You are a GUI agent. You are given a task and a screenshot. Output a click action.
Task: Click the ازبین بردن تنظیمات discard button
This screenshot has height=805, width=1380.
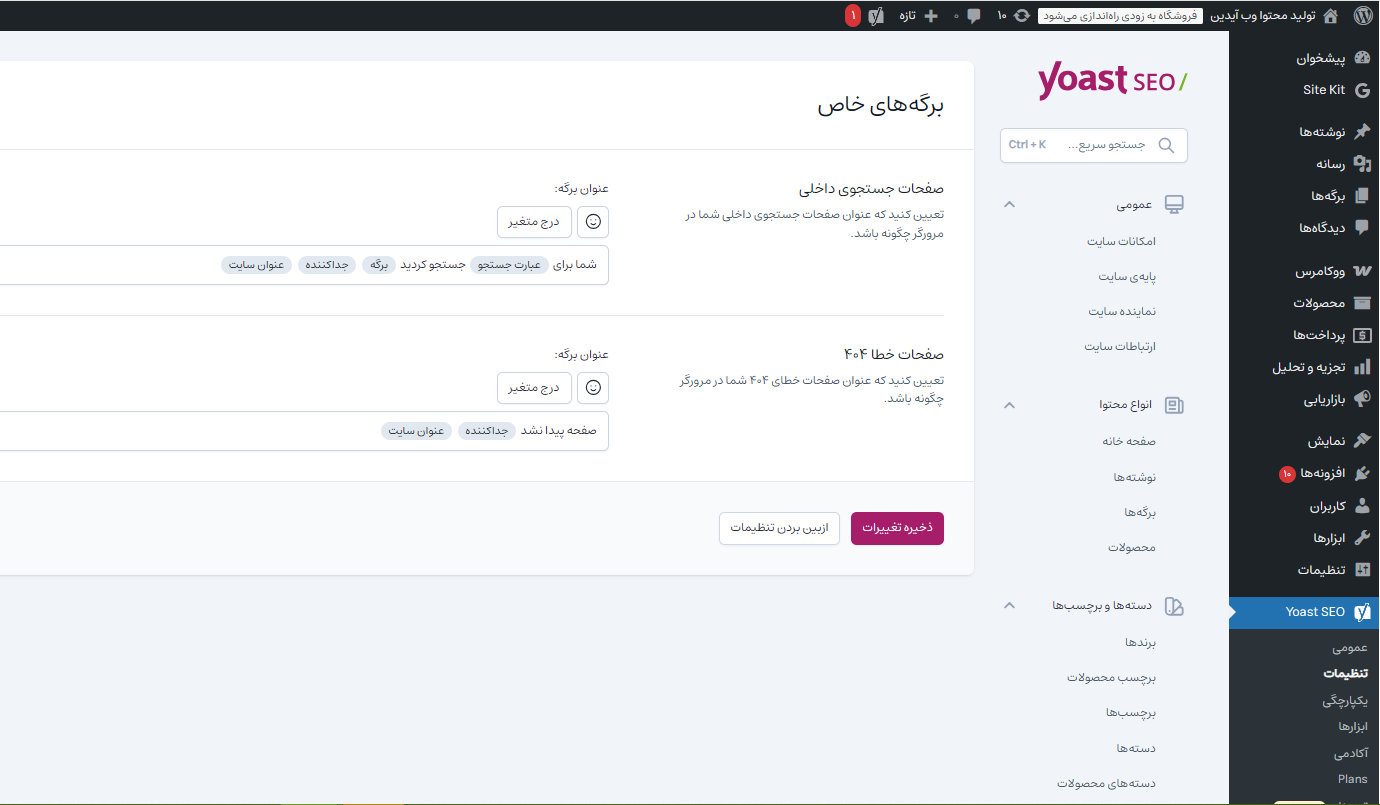pyautogui.click(x=779, y=528)
